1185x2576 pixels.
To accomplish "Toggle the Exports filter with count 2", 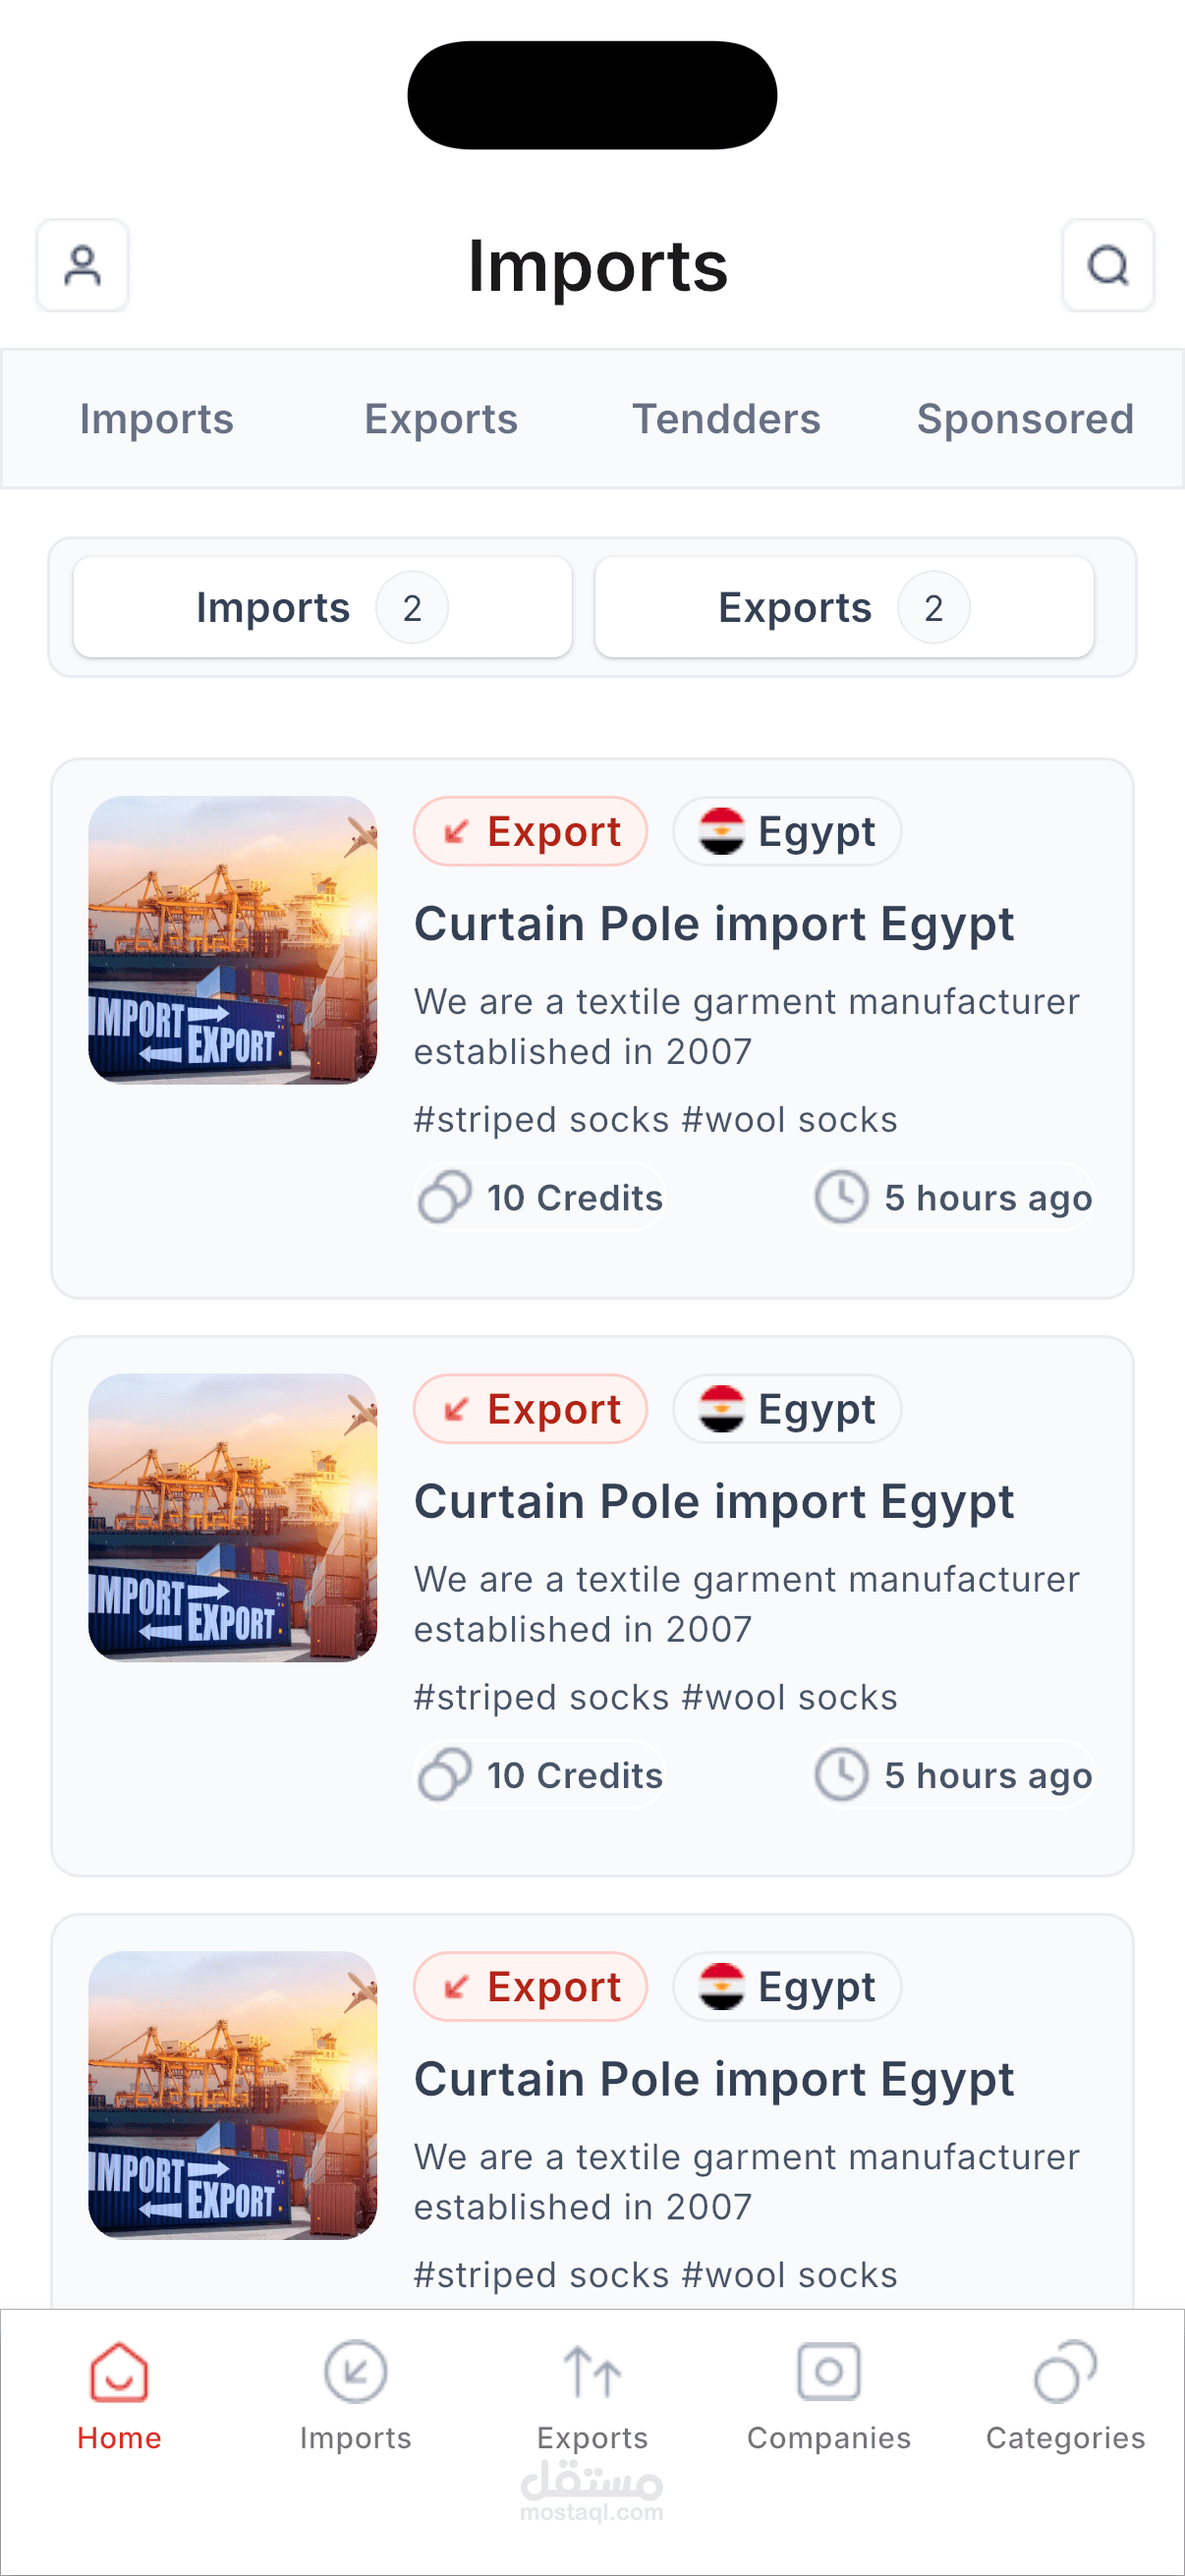I will coord(844,607).
